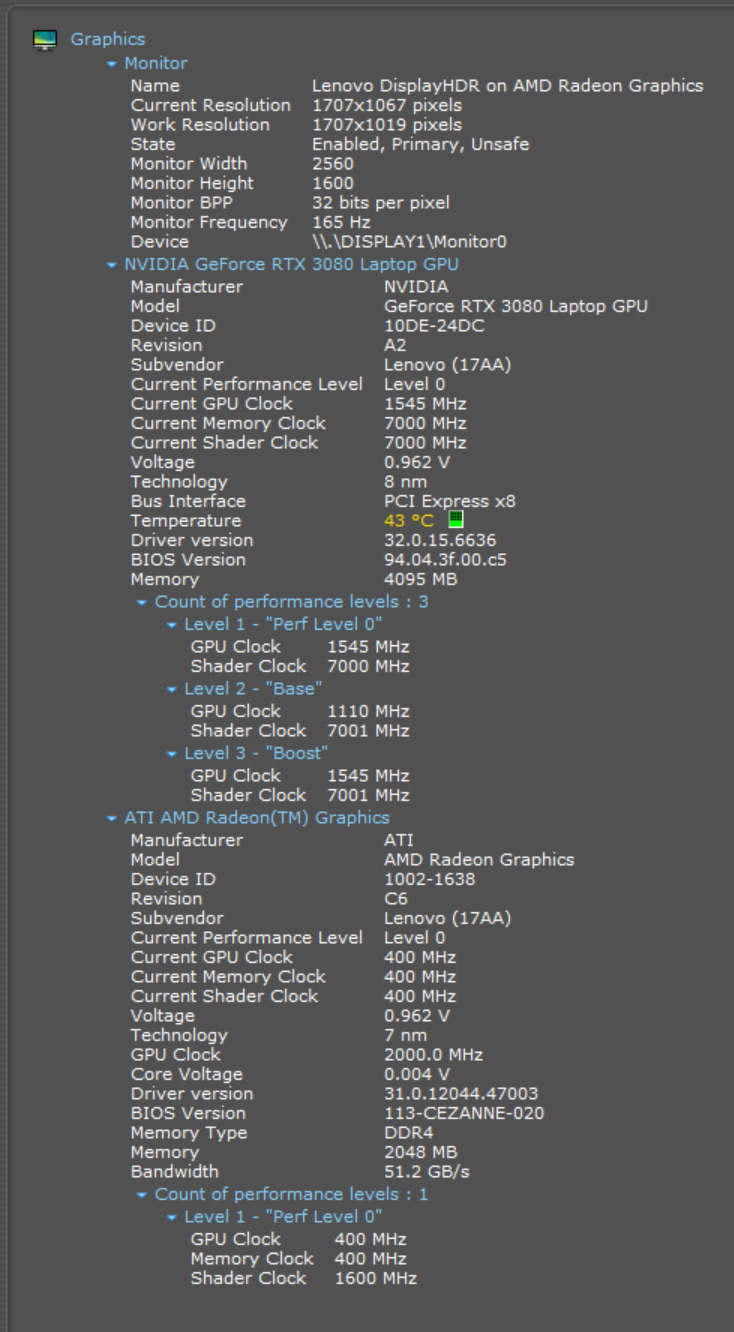
Task: Collapse NVIDIA's Level 1 "Perf Level 0" node
Action: click(x=173, y=625)
